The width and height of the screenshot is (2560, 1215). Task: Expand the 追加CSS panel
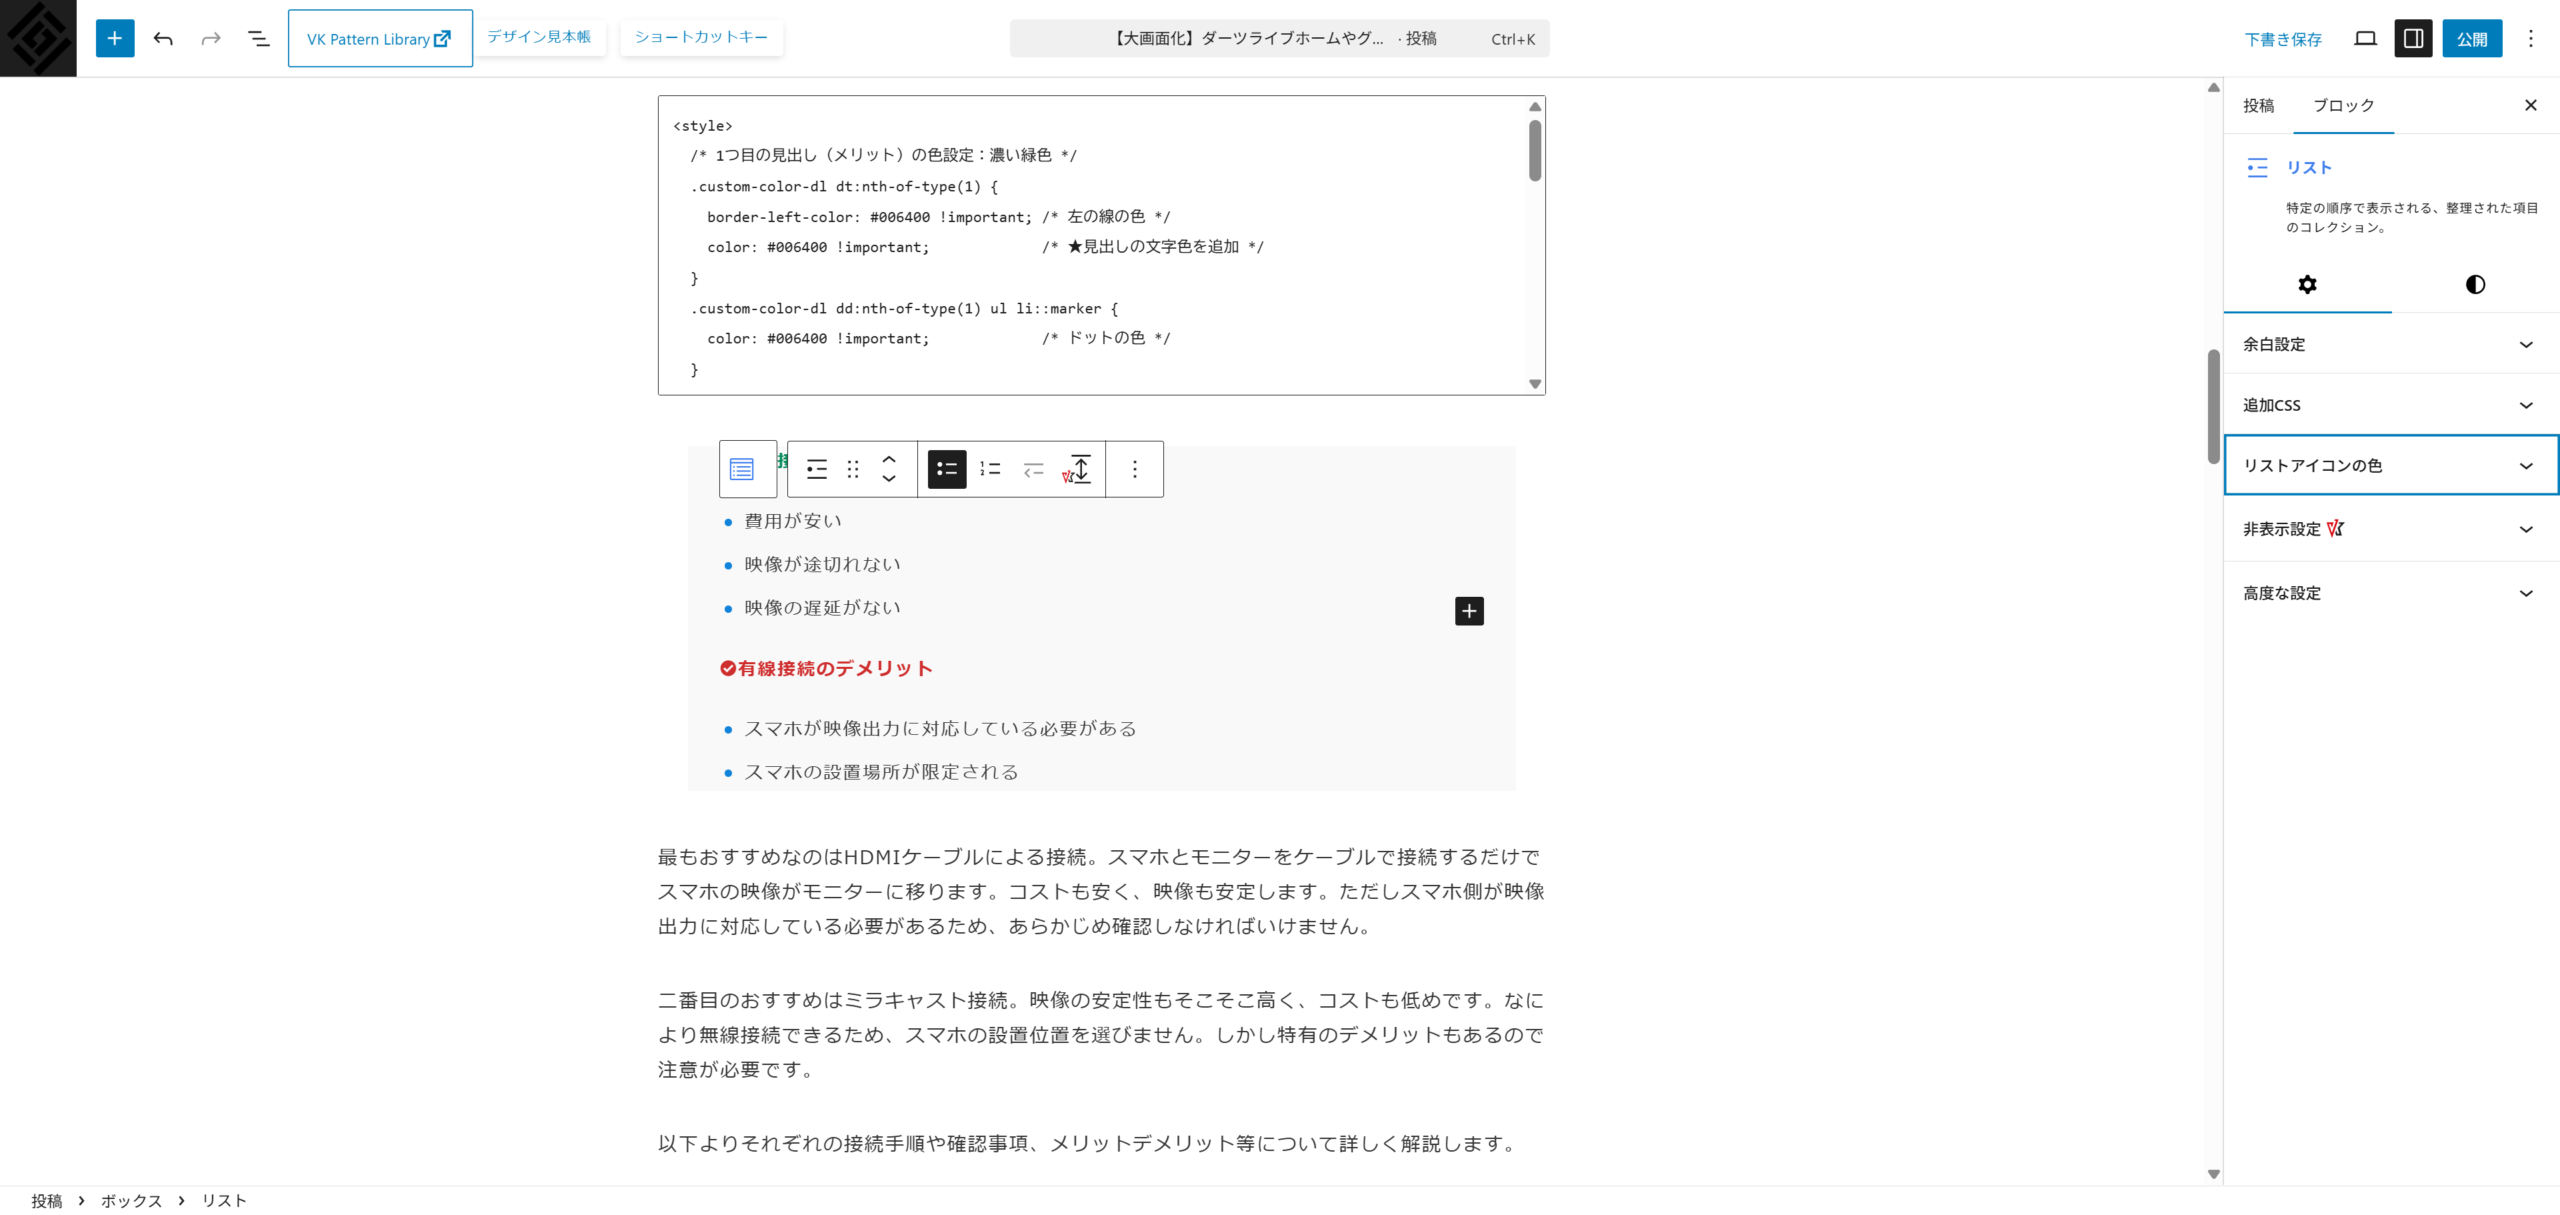[2390, 405]
